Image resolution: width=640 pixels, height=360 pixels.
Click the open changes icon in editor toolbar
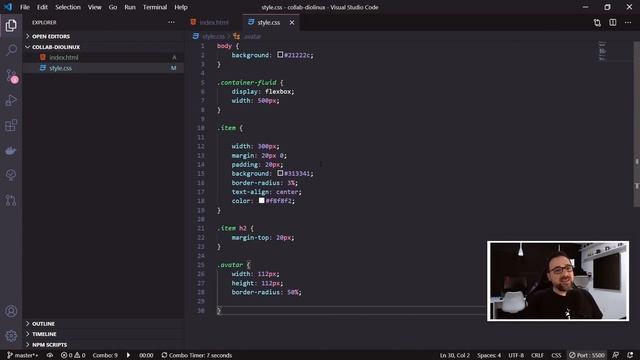(597, 23)
